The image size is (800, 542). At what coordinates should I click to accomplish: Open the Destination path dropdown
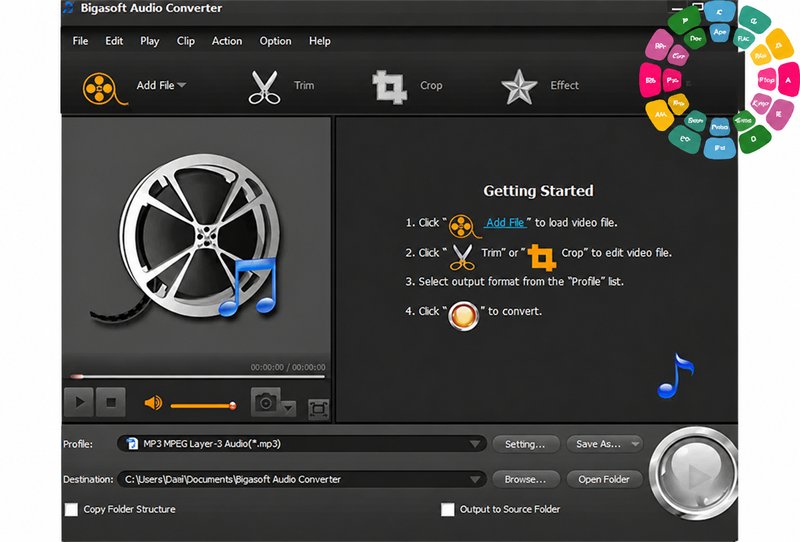click(x=475, y=480)
